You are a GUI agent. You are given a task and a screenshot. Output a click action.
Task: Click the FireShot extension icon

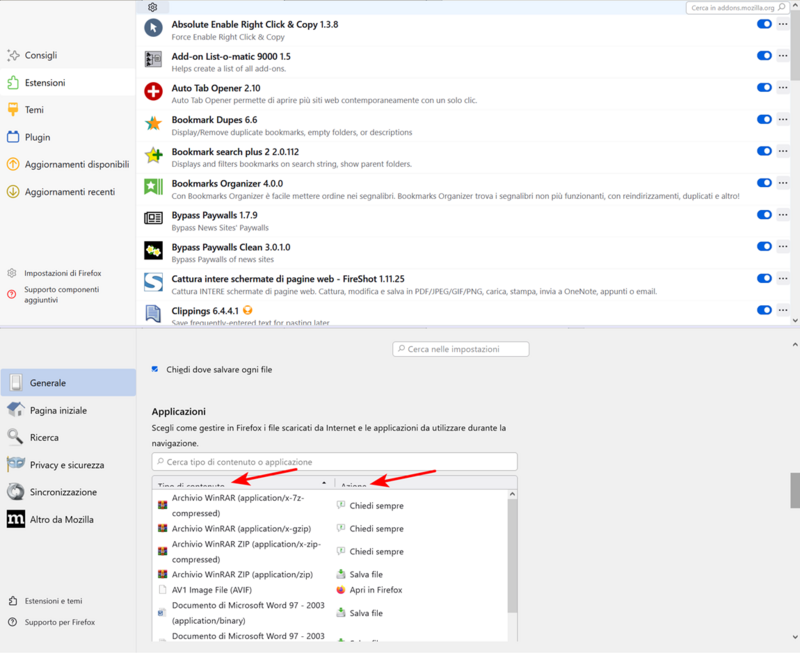pyautogui.click(x=153, y=282)
